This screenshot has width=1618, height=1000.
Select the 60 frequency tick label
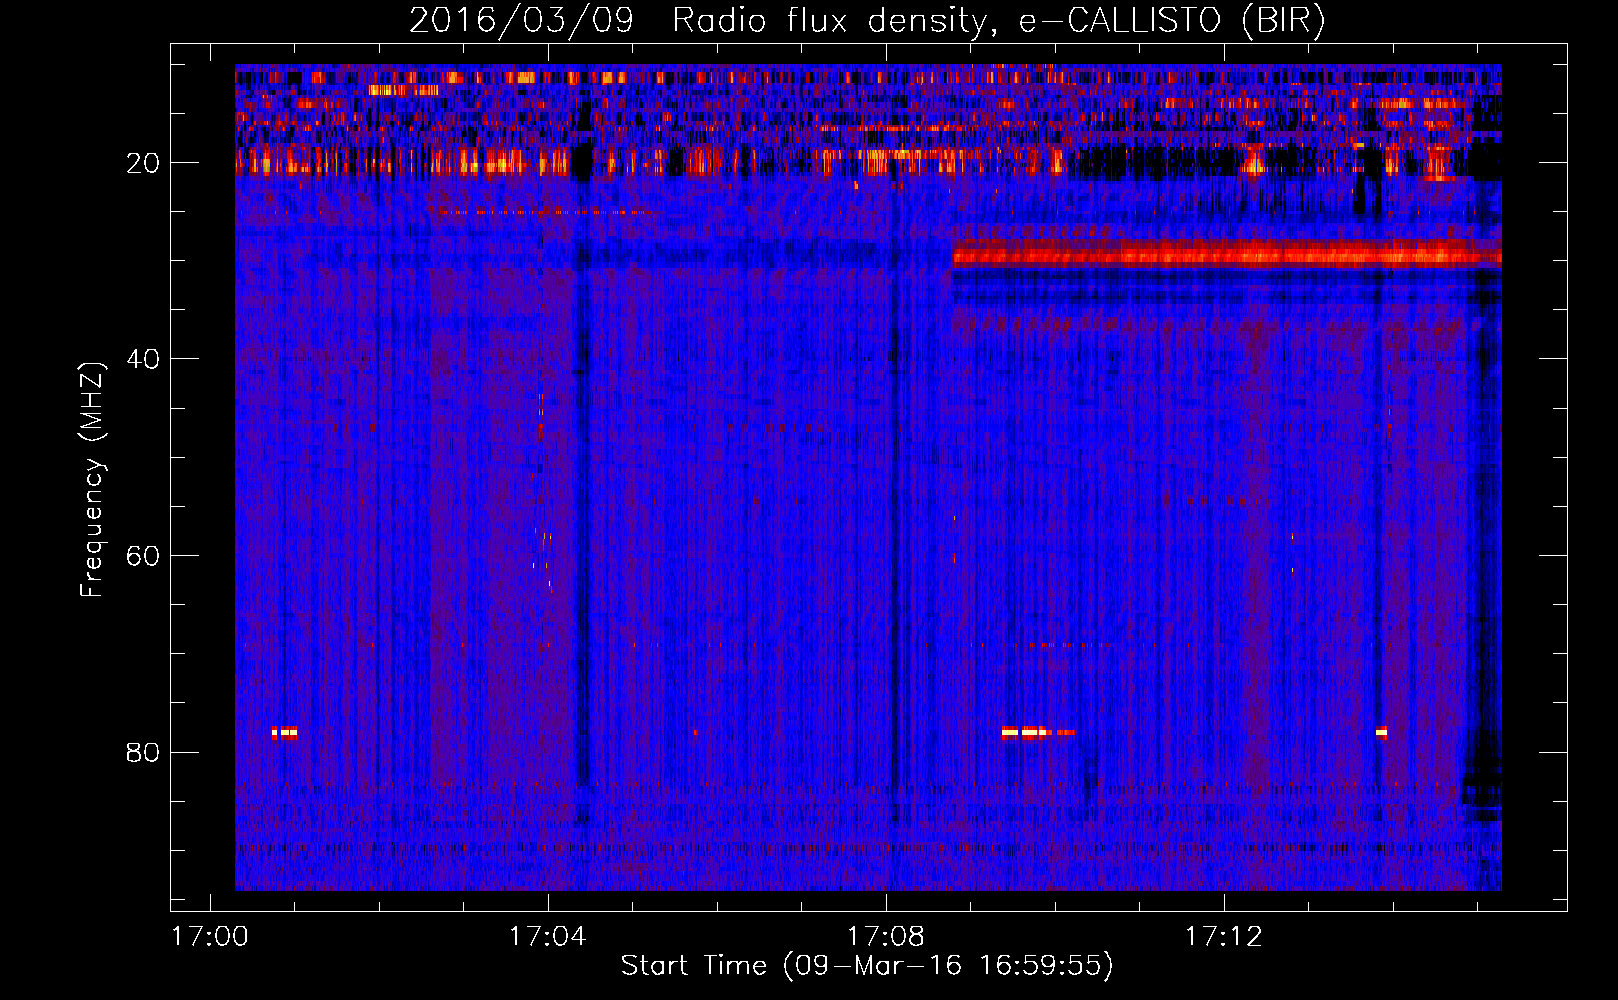tap(144, 556)
